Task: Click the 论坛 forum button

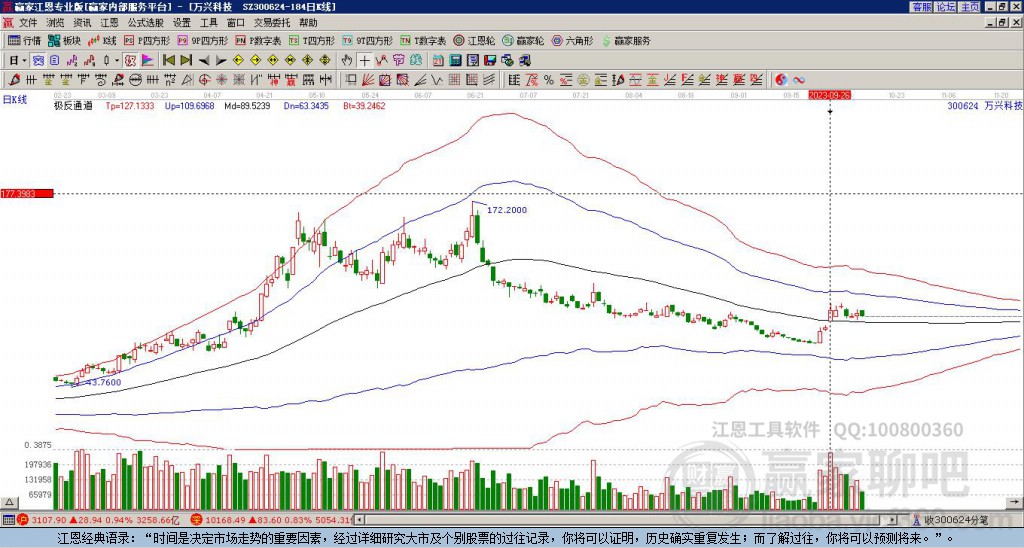Action: [x=946, y=7]
